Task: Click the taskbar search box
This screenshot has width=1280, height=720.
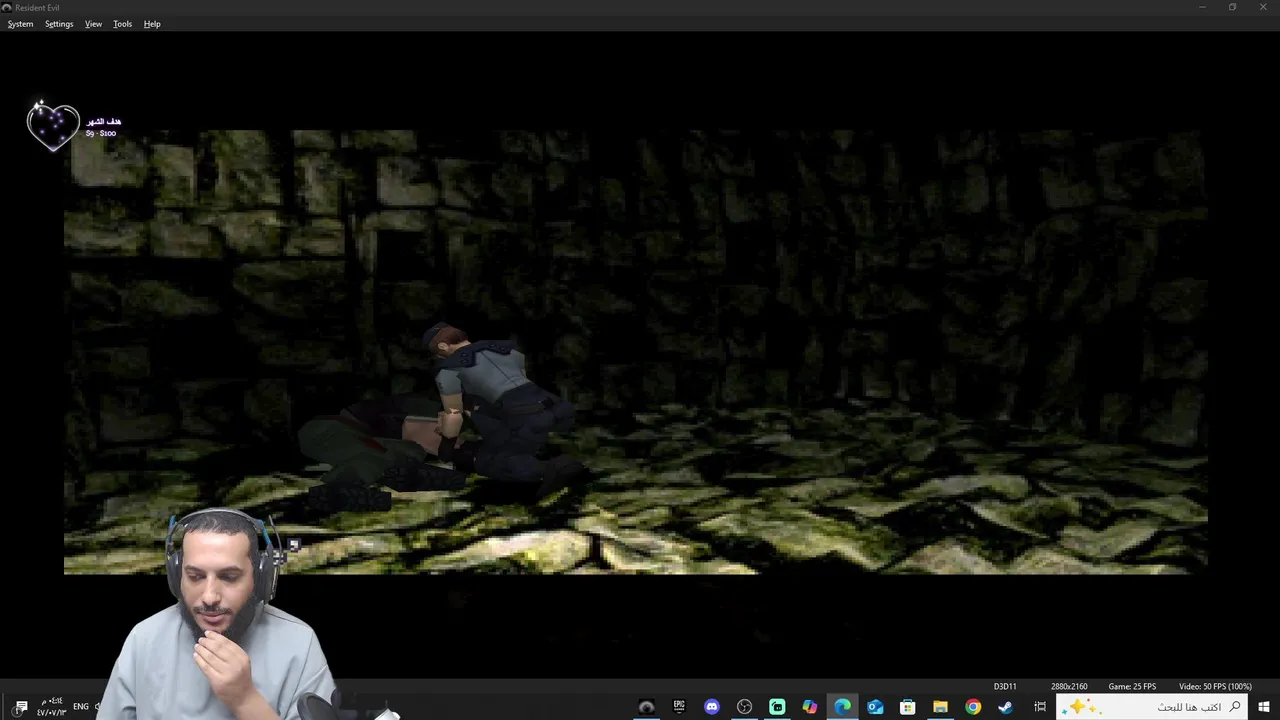Action: 1152,707
